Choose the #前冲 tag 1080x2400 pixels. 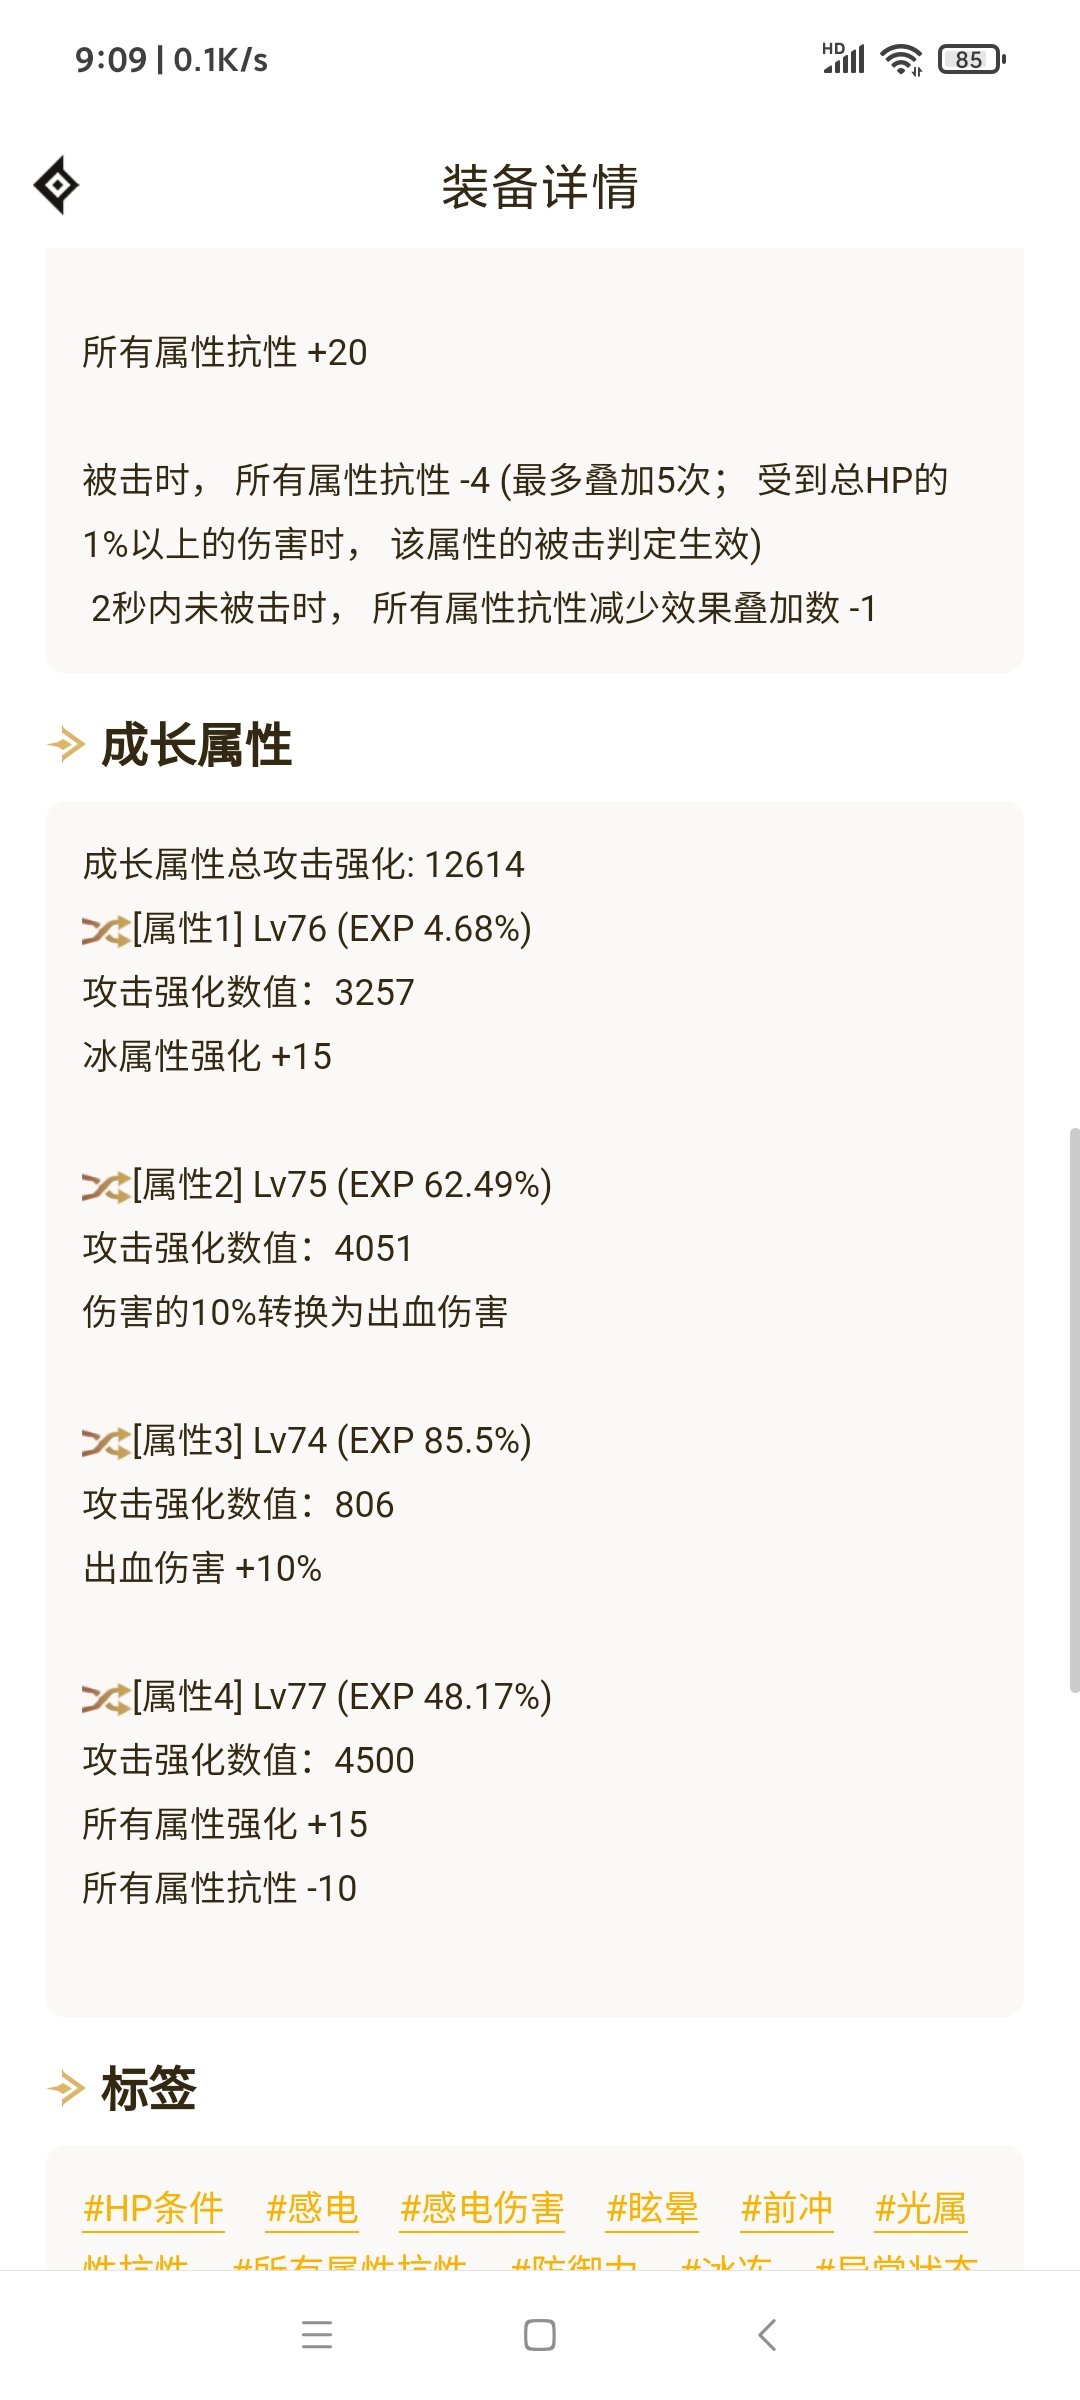[787, 2208]
